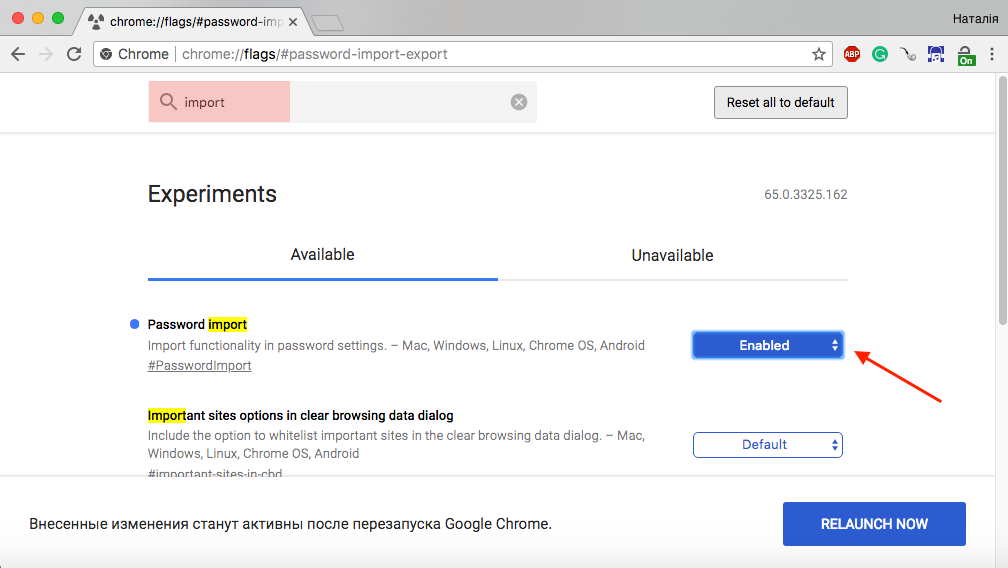The height and width of the screenshot is (568, 1008).
Task: Select the Available tab
Action: (322, 255)
